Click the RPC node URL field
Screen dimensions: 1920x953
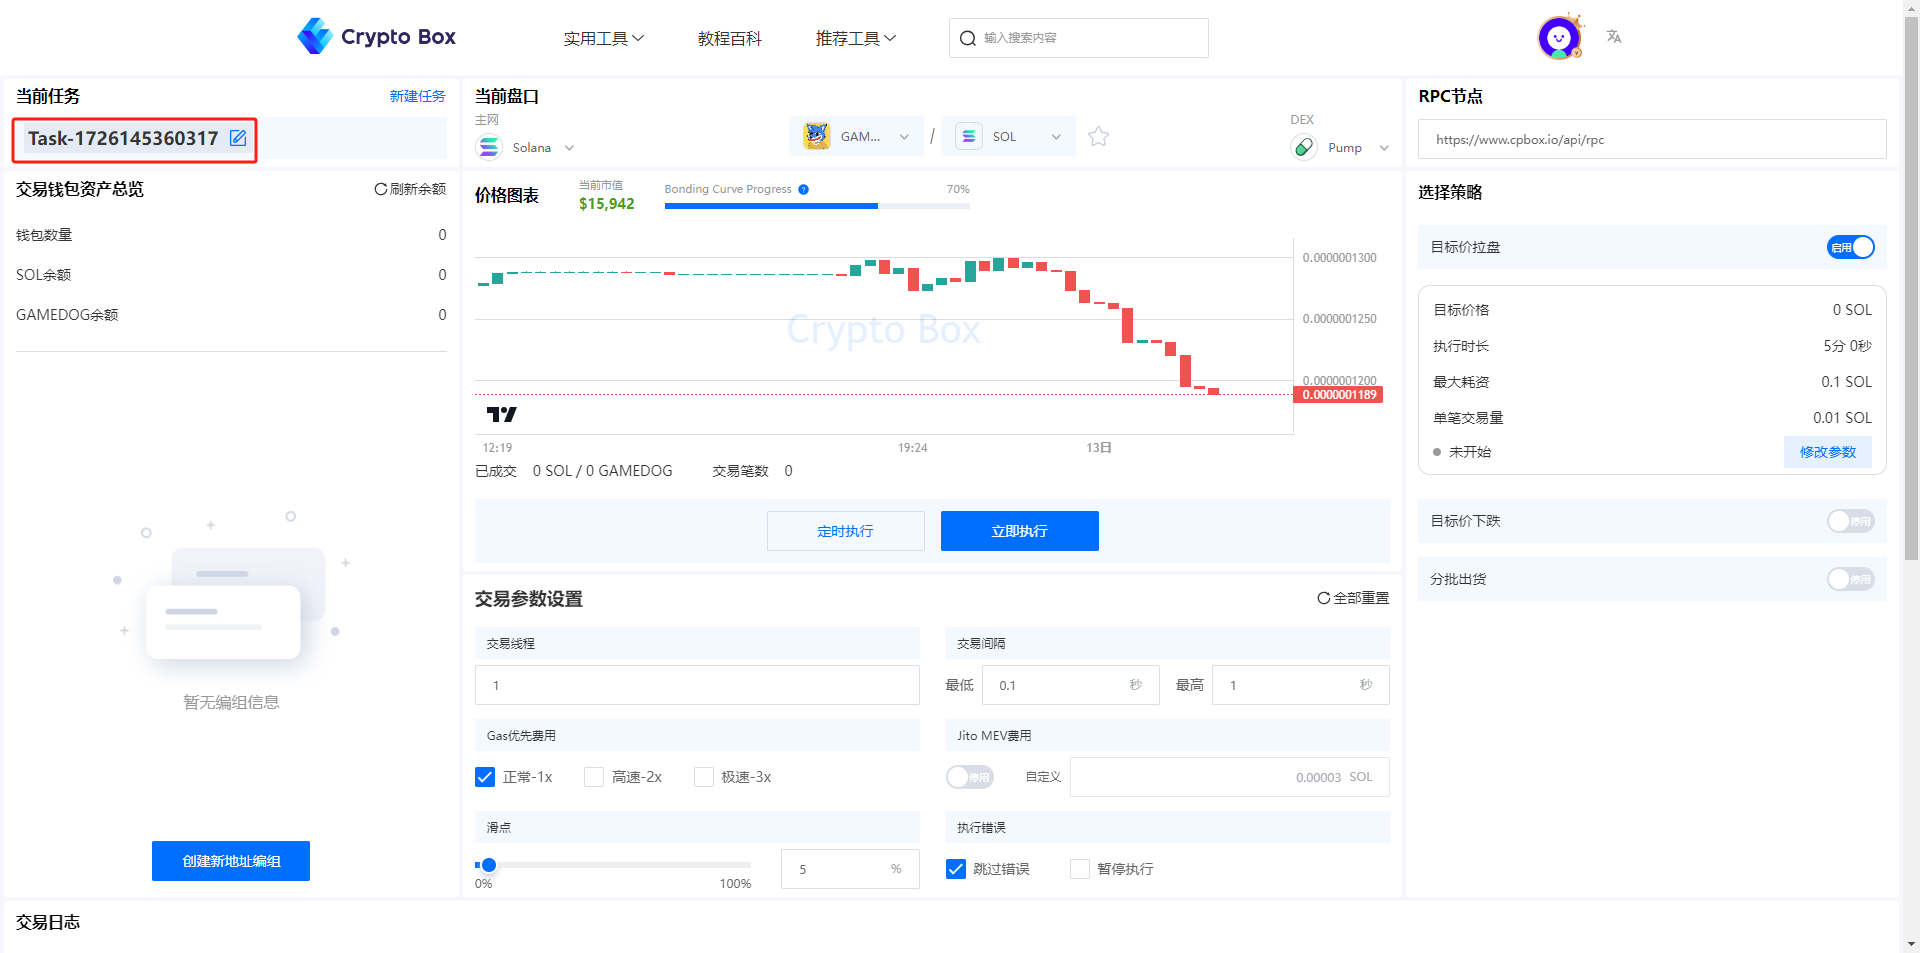(x=1652, y=139)
